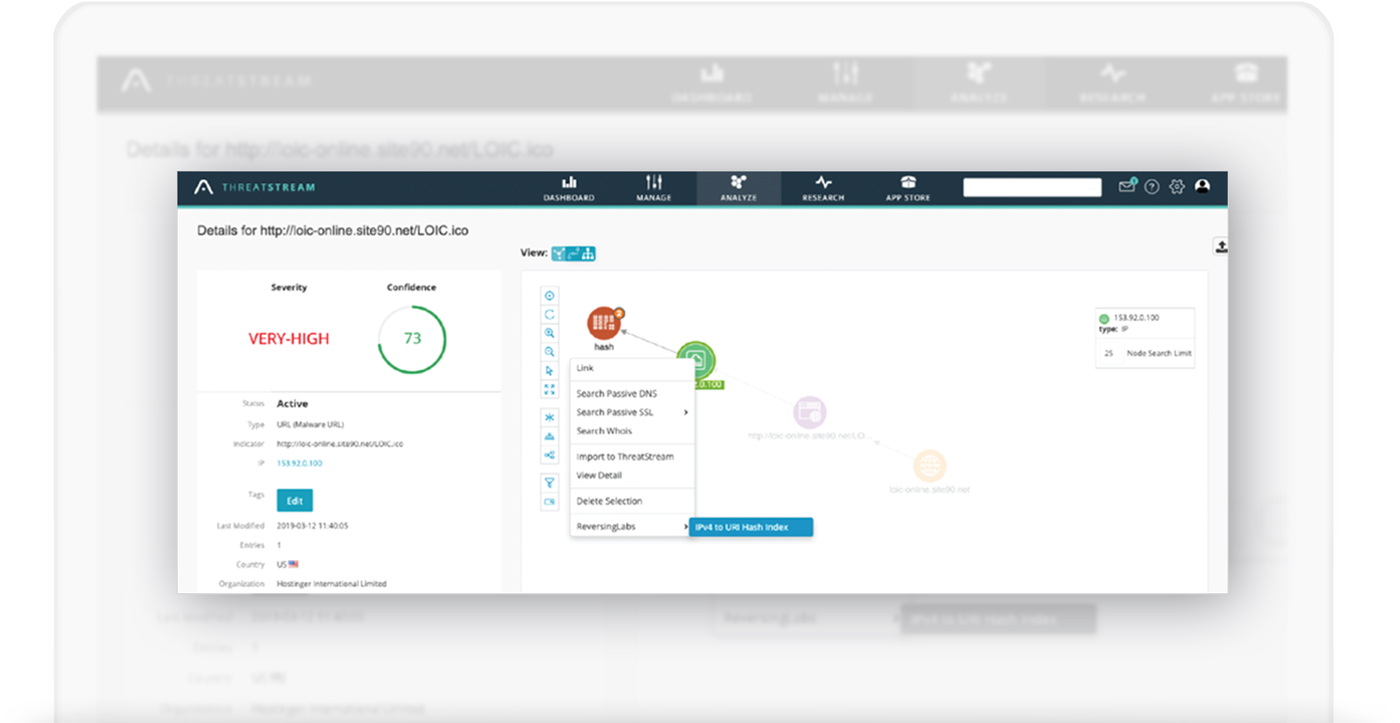This screenshot has height=723, width=1400.
Task: Click the export upload icon
Action: pos(1221,246)
